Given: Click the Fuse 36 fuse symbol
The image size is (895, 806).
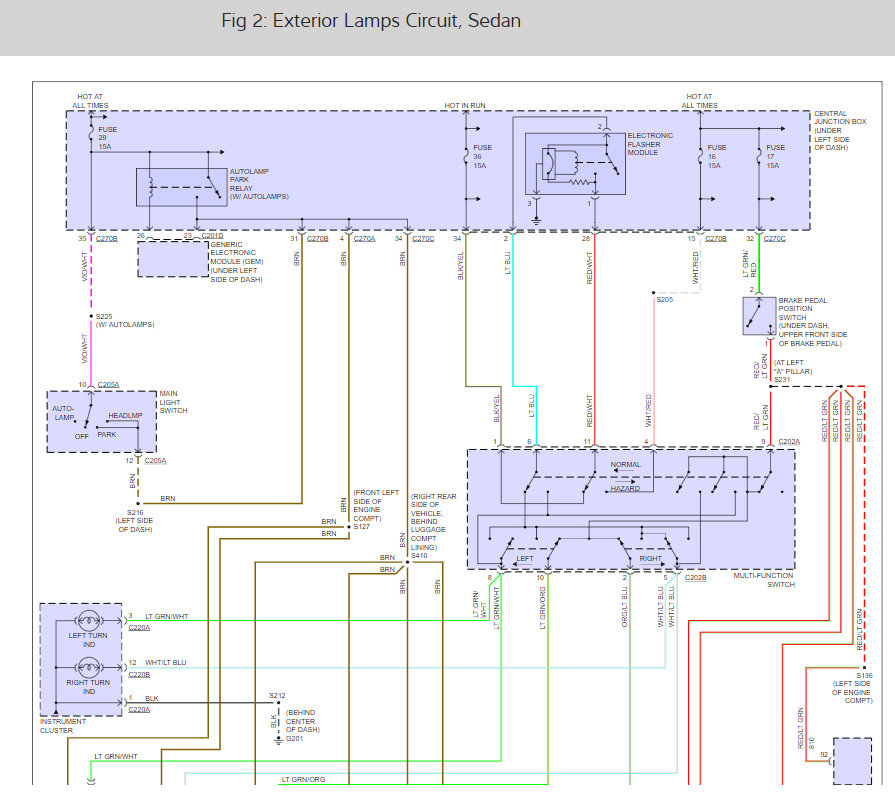Looking at the screenshot, I should click(x=466, y=156).
